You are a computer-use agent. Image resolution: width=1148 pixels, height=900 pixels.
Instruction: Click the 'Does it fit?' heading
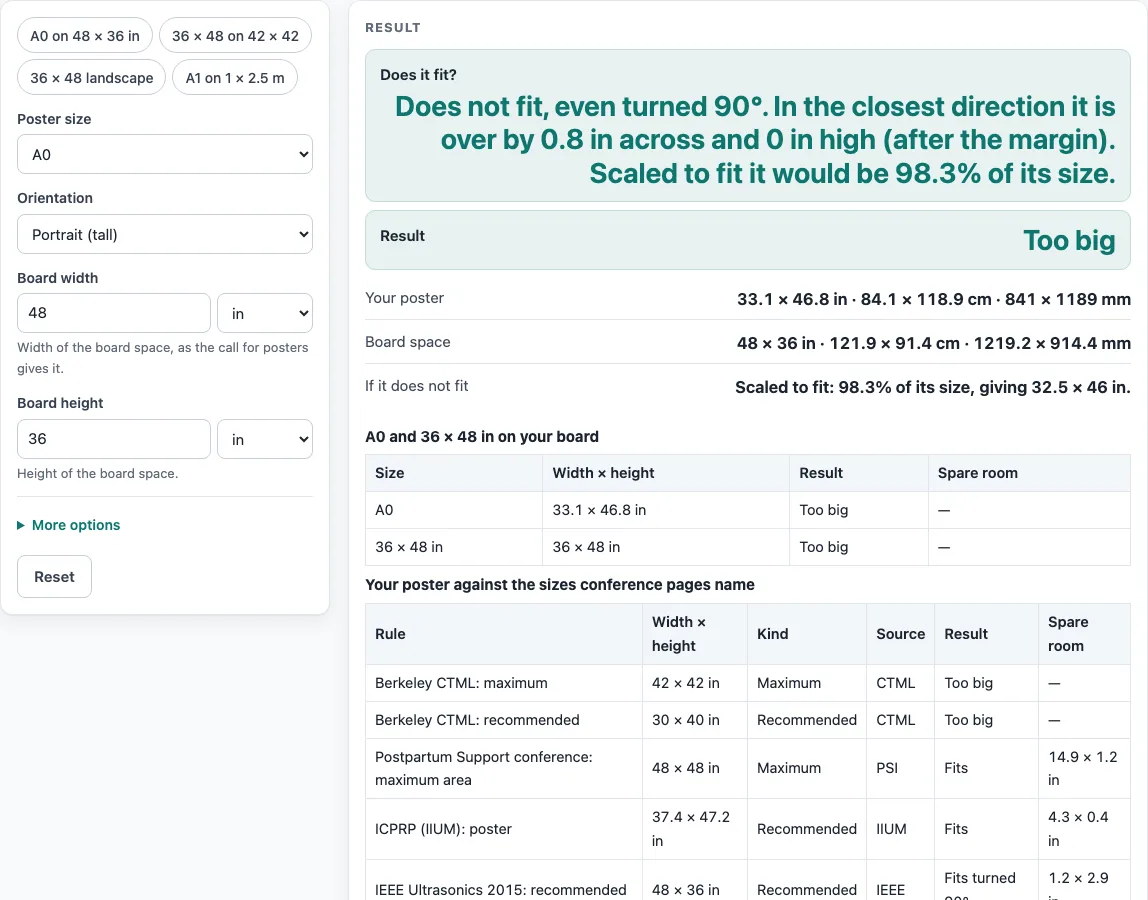click(x=418, y=75)
